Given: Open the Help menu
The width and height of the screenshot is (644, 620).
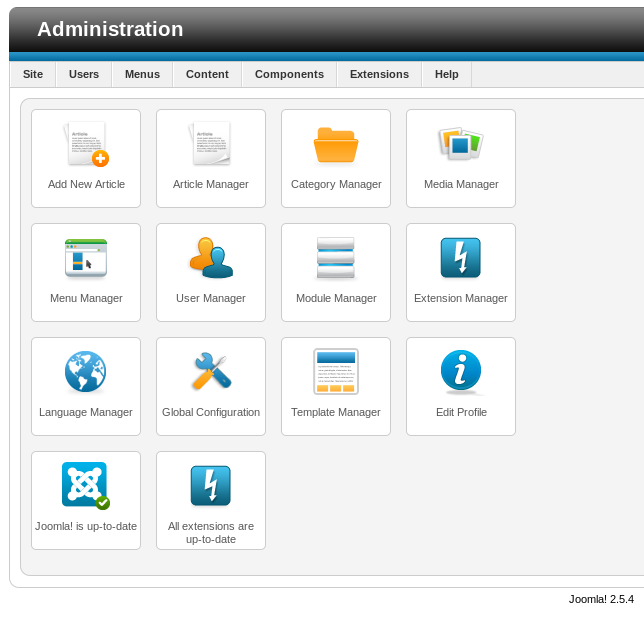Looking at the screenshot, I should [447, 74].
